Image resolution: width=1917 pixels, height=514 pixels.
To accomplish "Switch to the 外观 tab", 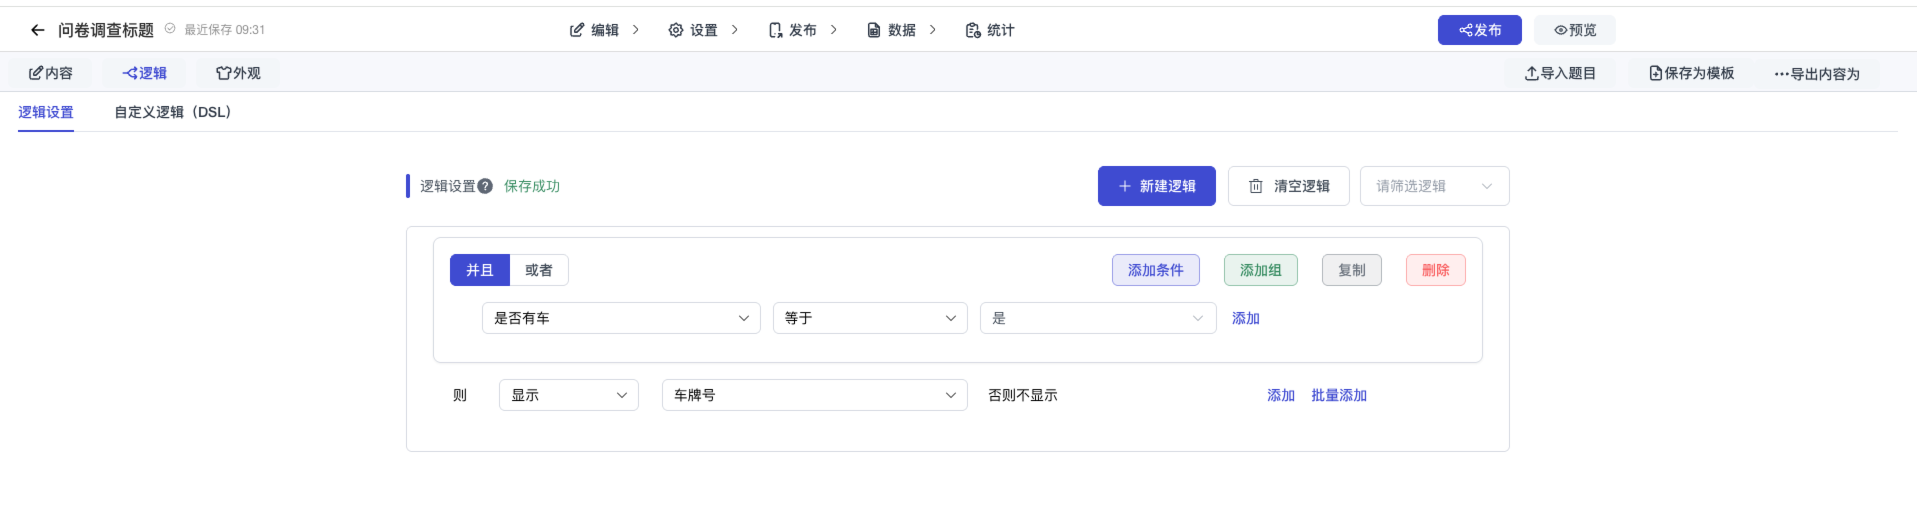I will coord(238,73).
